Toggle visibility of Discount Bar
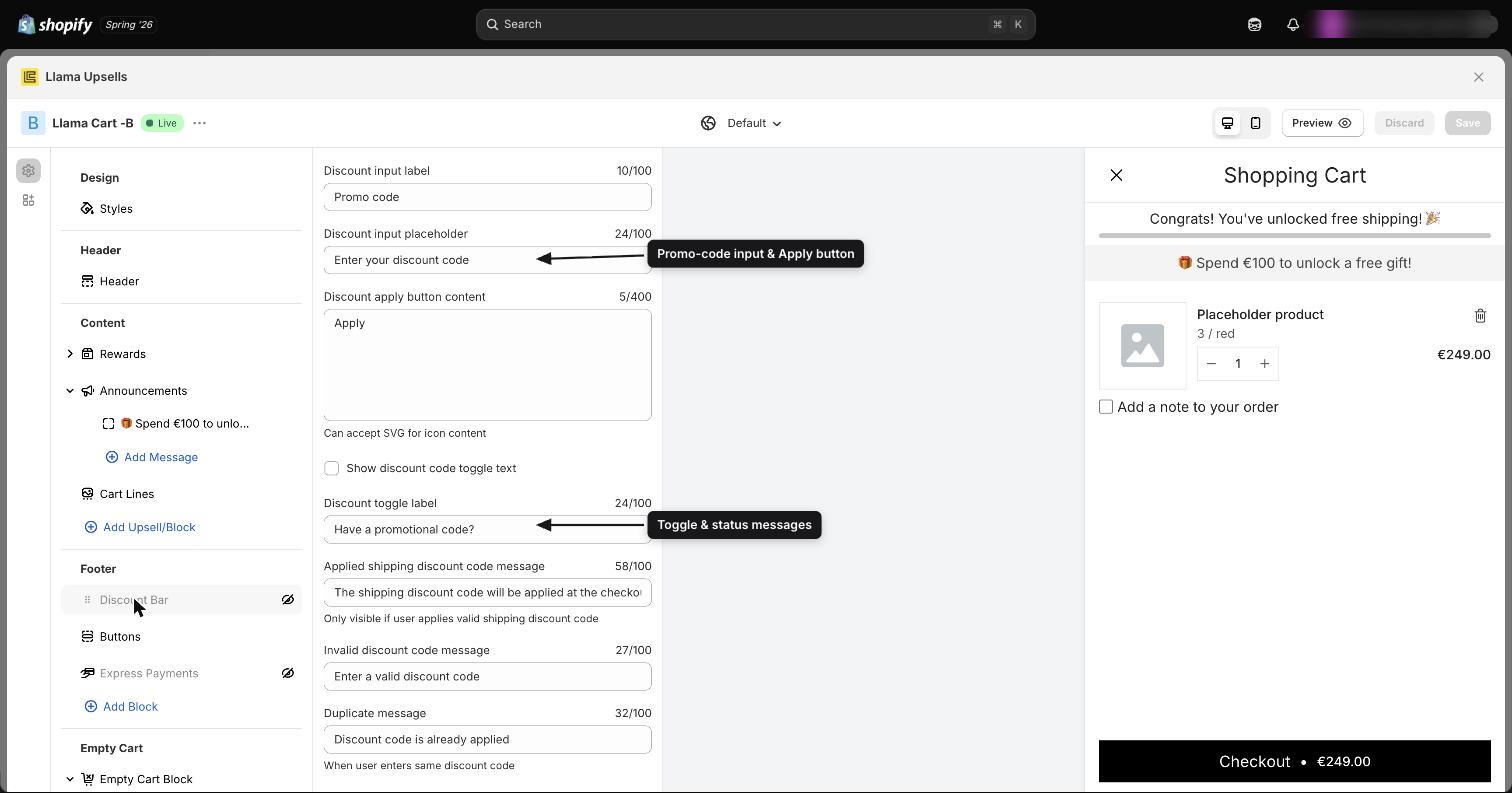Screen dimensions: 1512x793 click(x=287, y=600)
